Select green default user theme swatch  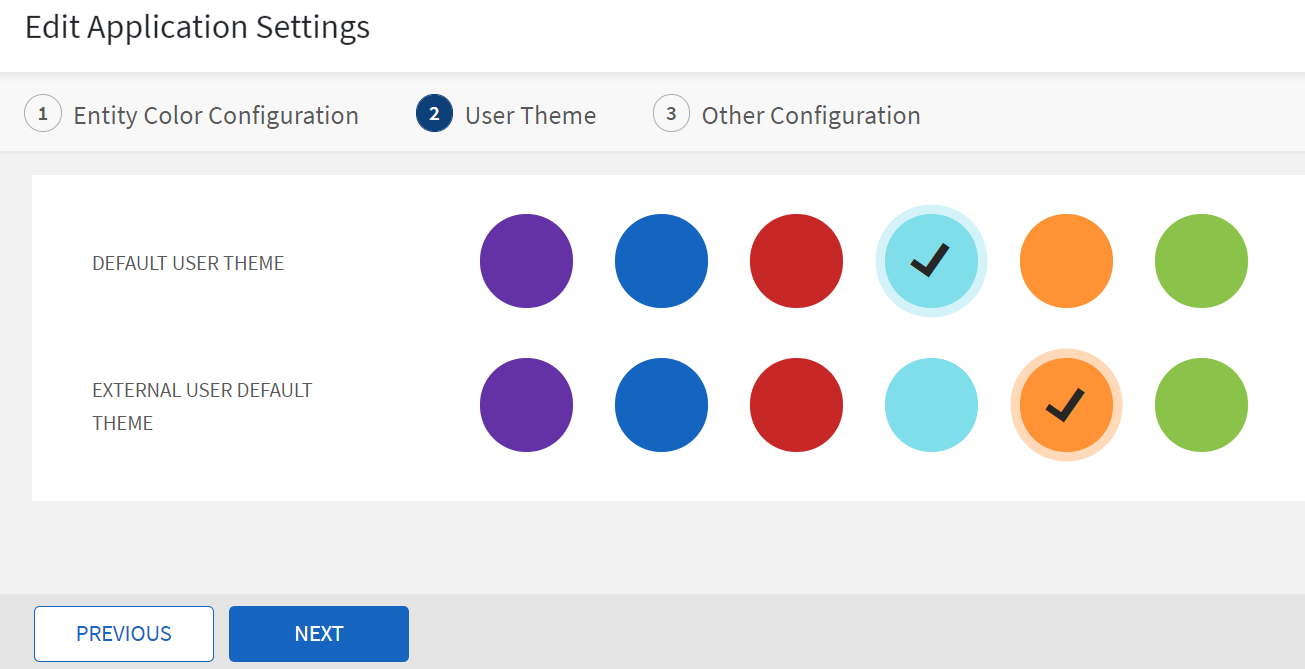coord(1201,261)
